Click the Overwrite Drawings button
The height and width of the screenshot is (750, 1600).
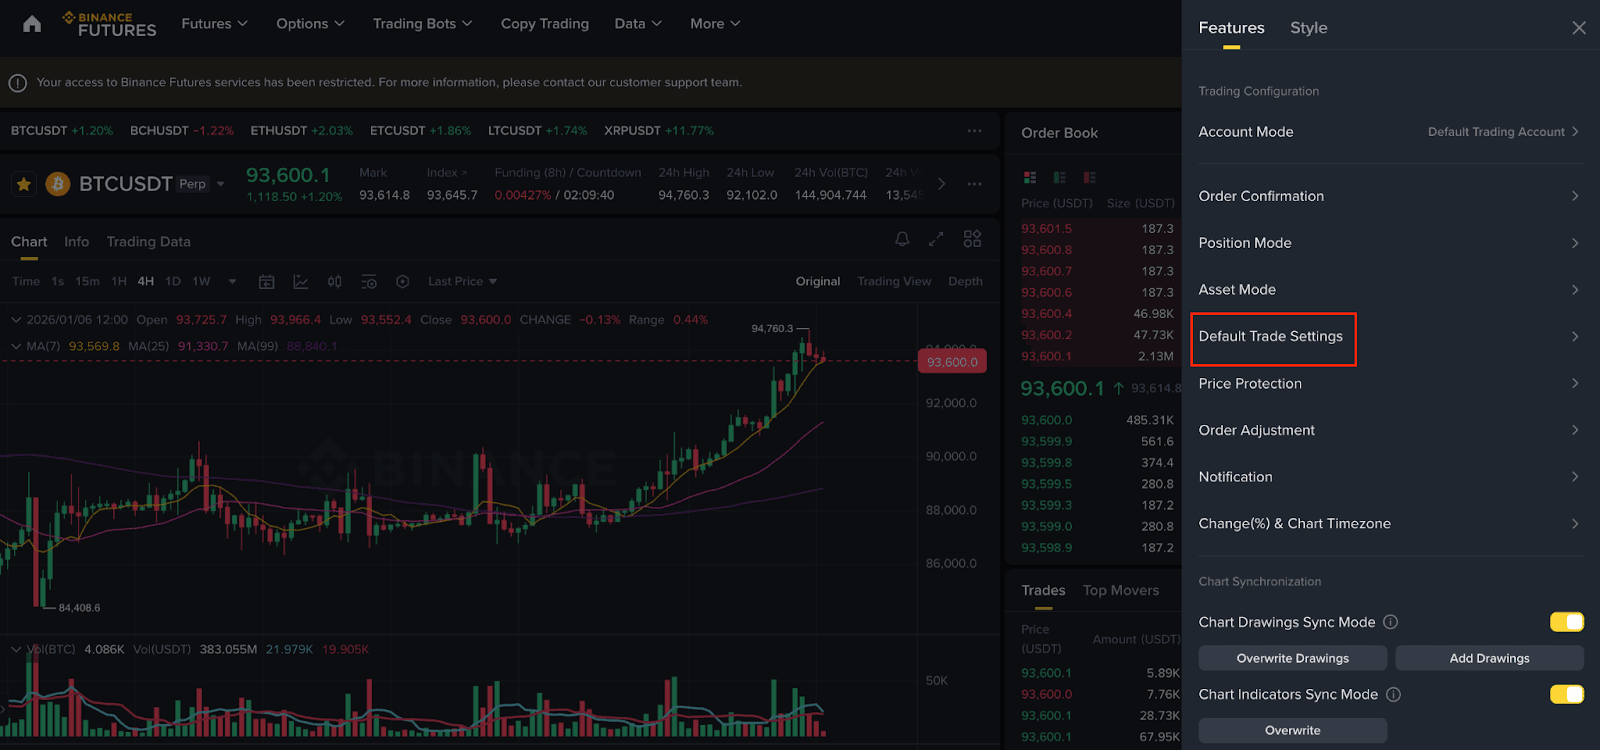point(1293,658)
